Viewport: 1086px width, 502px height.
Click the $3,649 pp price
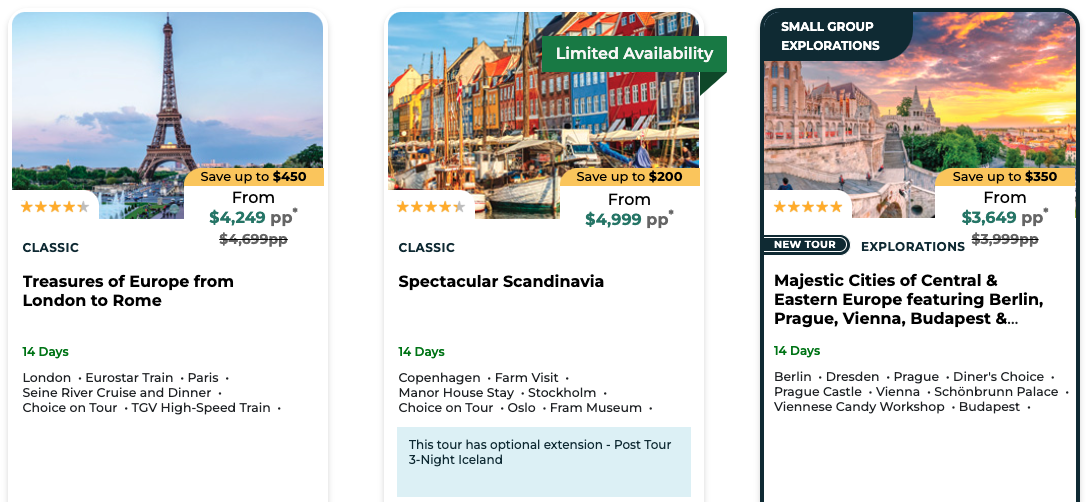click(1003, 217)
